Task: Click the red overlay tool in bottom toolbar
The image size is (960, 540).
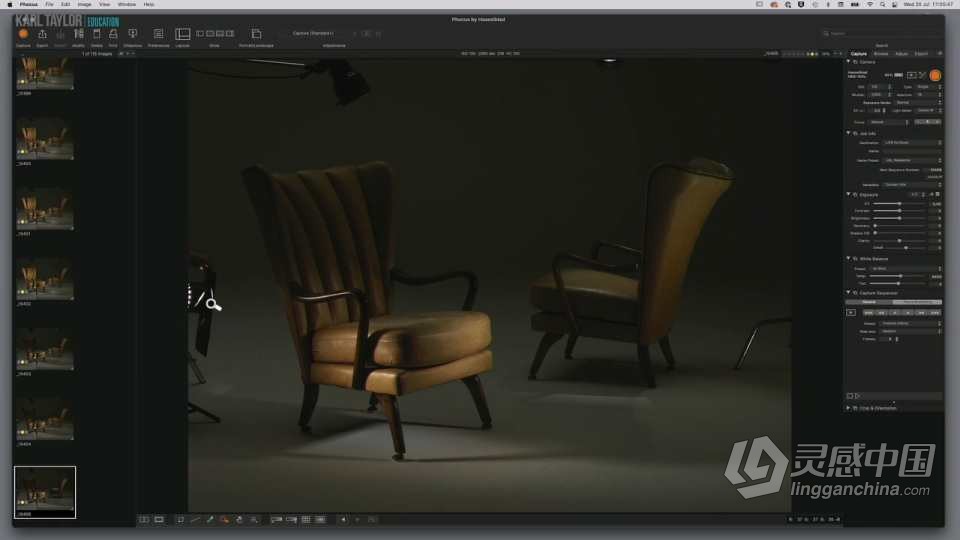Action: coord(225,520)
